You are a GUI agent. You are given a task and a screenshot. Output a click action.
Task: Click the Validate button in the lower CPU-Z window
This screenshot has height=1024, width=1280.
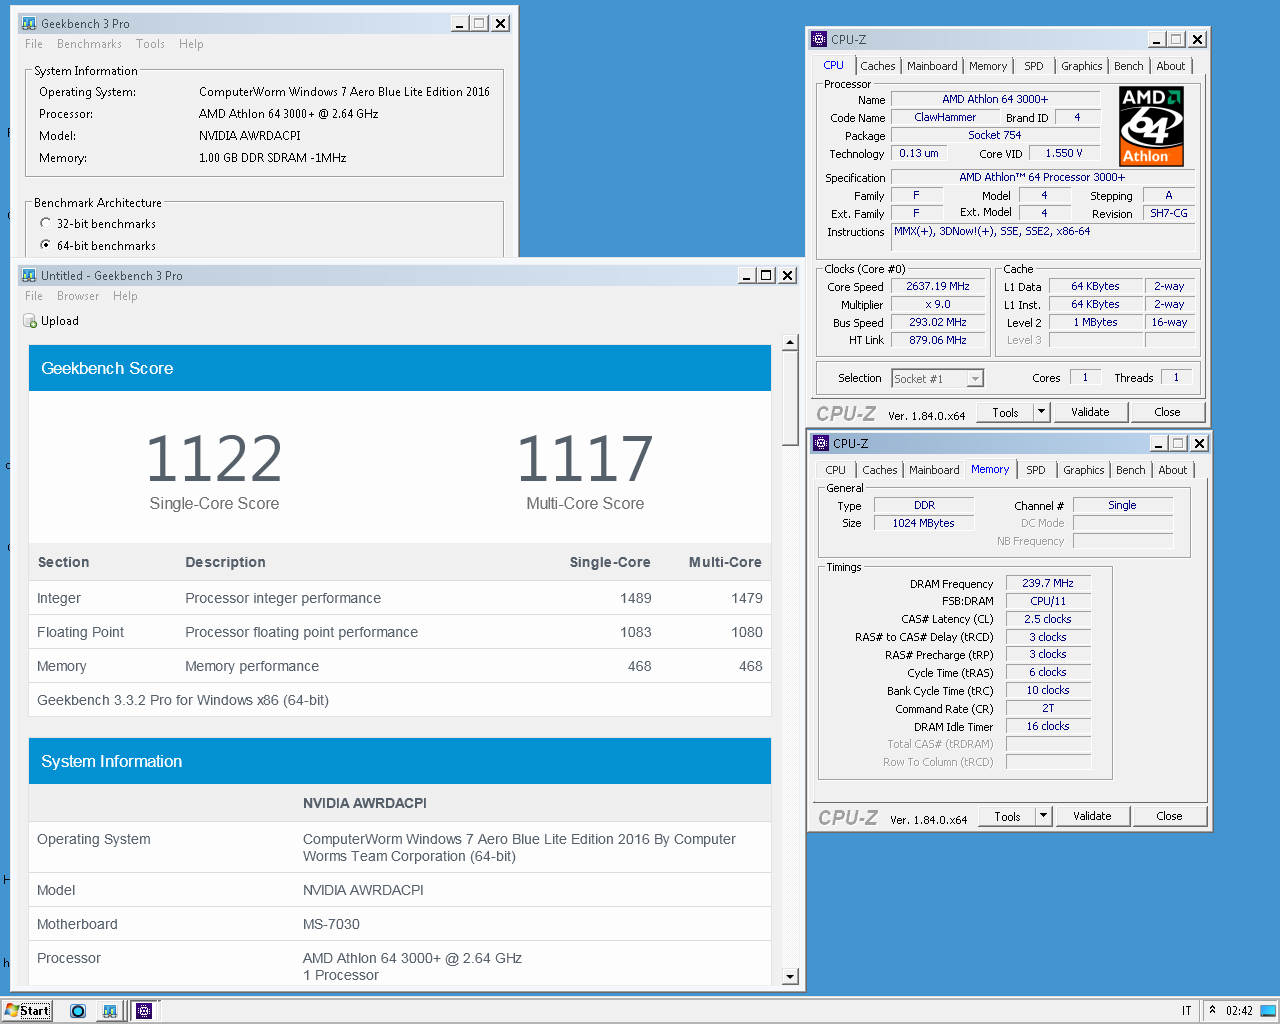click(x=1092, y=816)
